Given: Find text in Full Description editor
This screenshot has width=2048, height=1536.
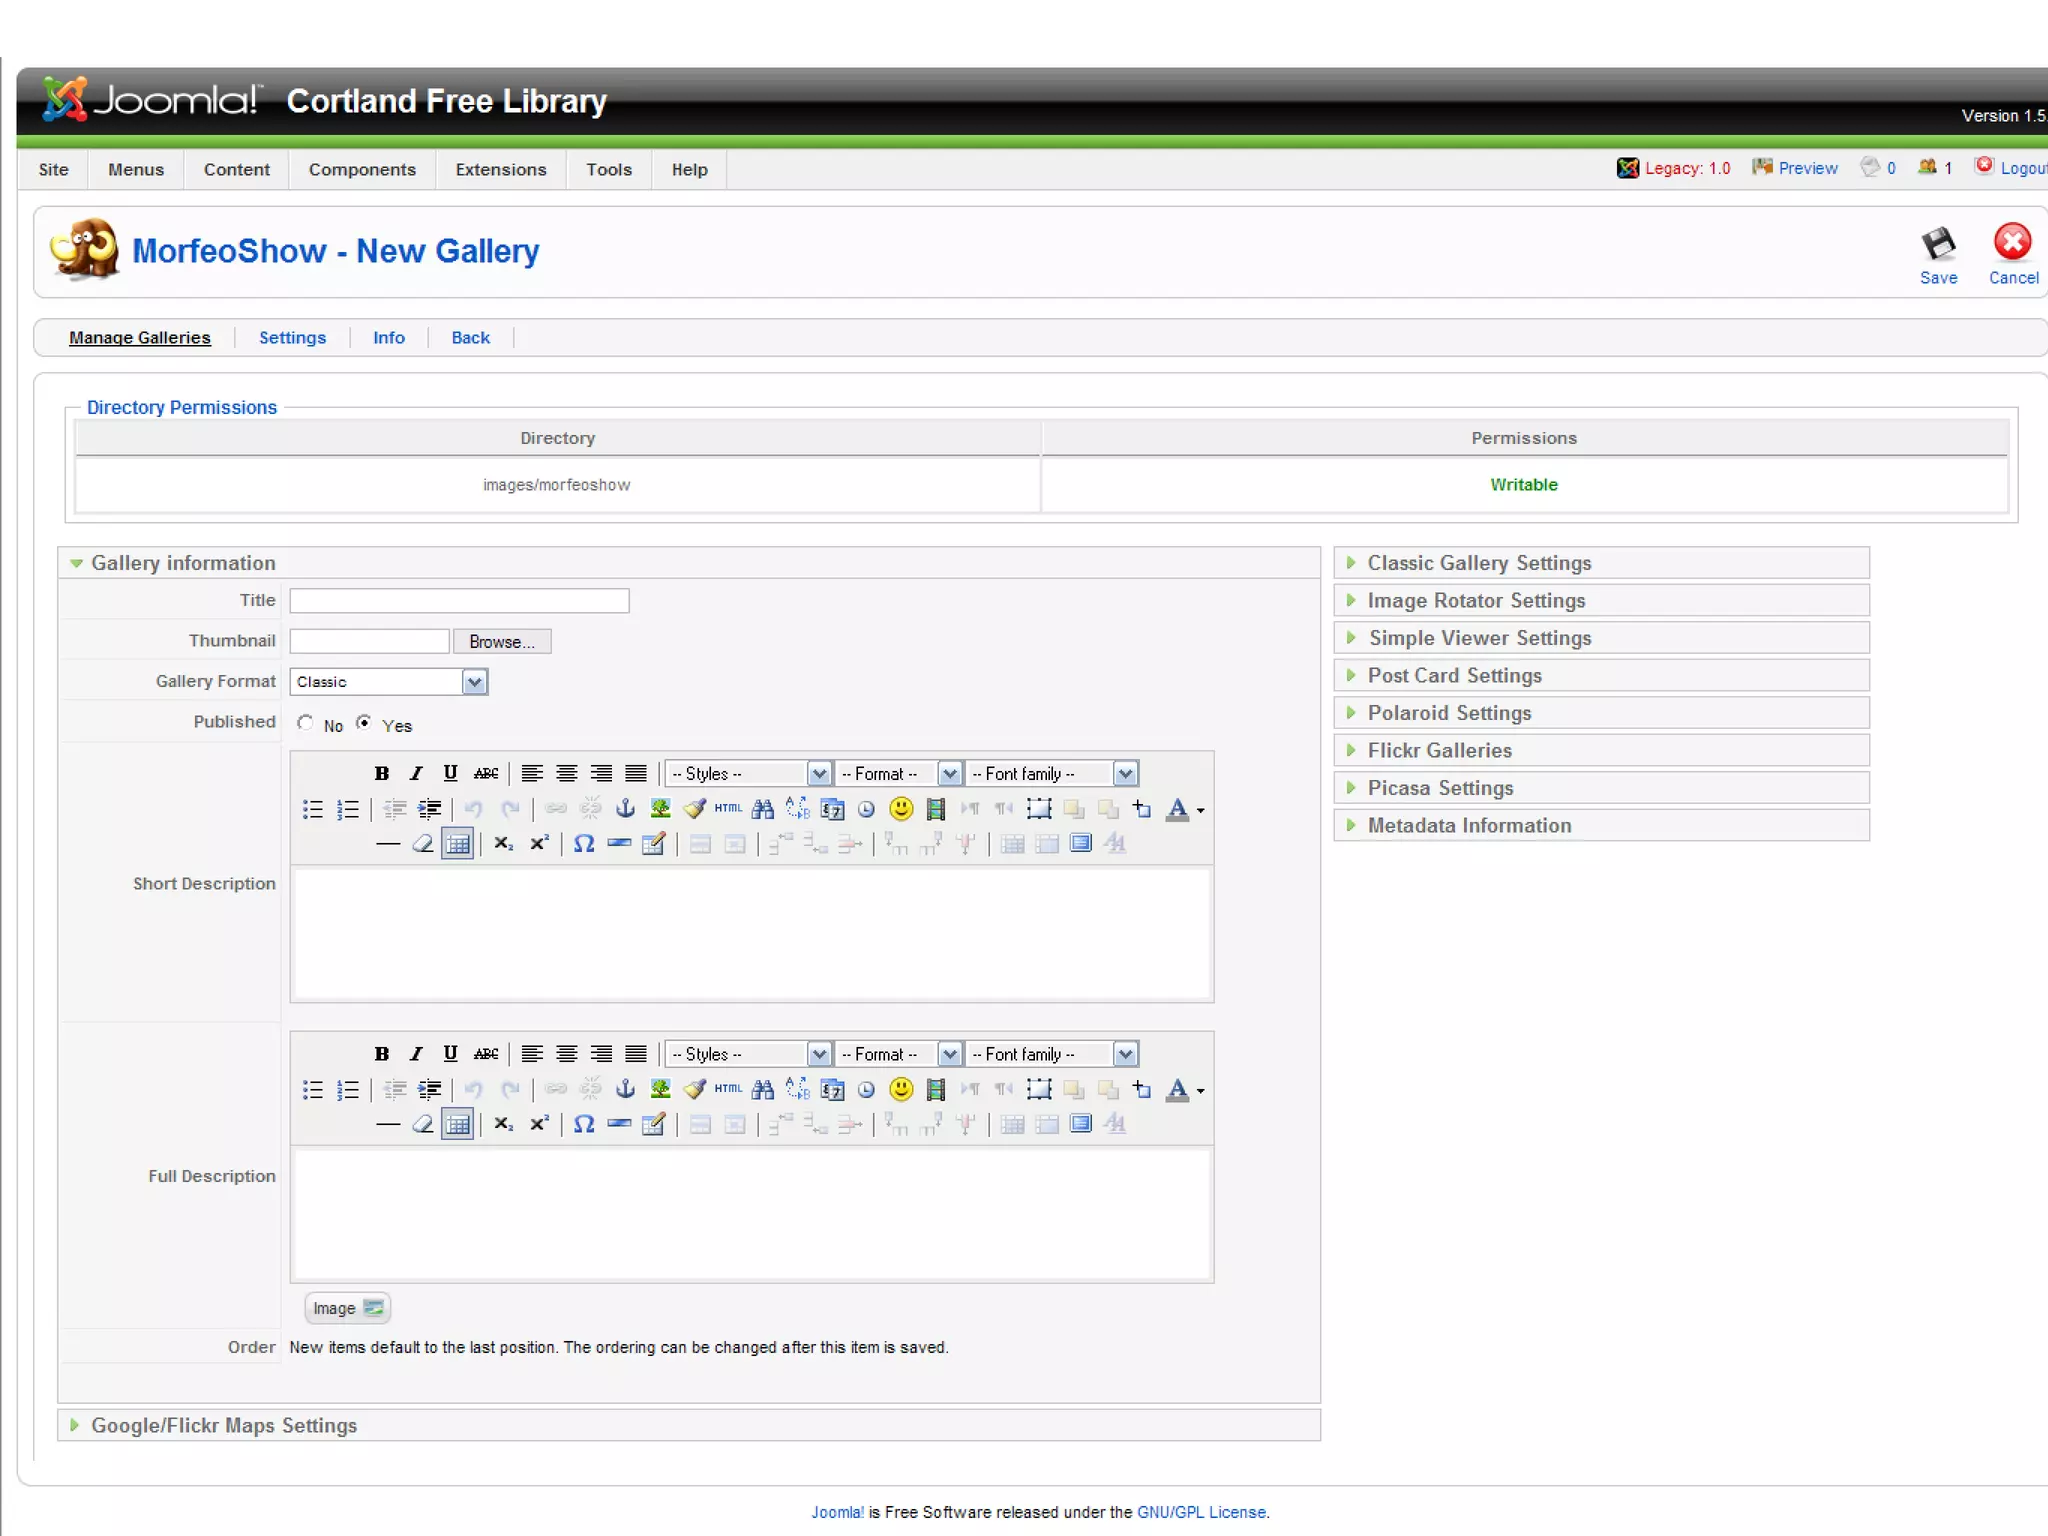Looking at the screenshot, I should [763, 1088].
